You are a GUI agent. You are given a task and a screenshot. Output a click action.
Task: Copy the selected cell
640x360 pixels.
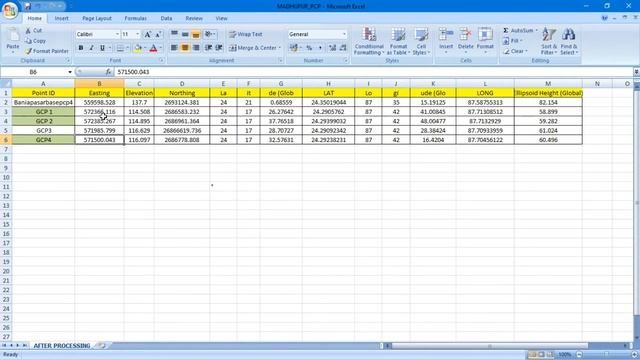(x=35, y=41)
